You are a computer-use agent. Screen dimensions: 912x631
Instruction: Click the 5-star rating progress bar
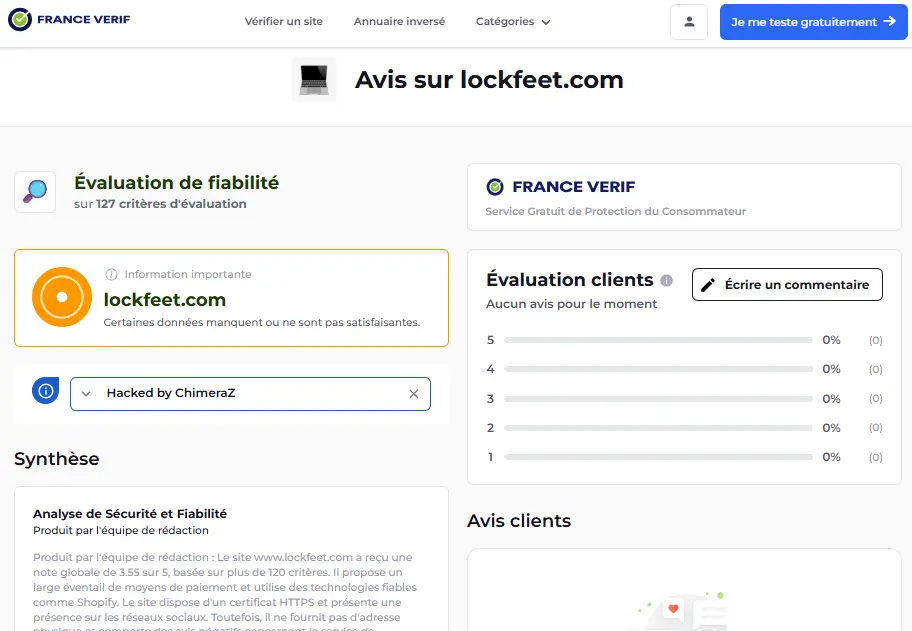[x=660, y=340]
